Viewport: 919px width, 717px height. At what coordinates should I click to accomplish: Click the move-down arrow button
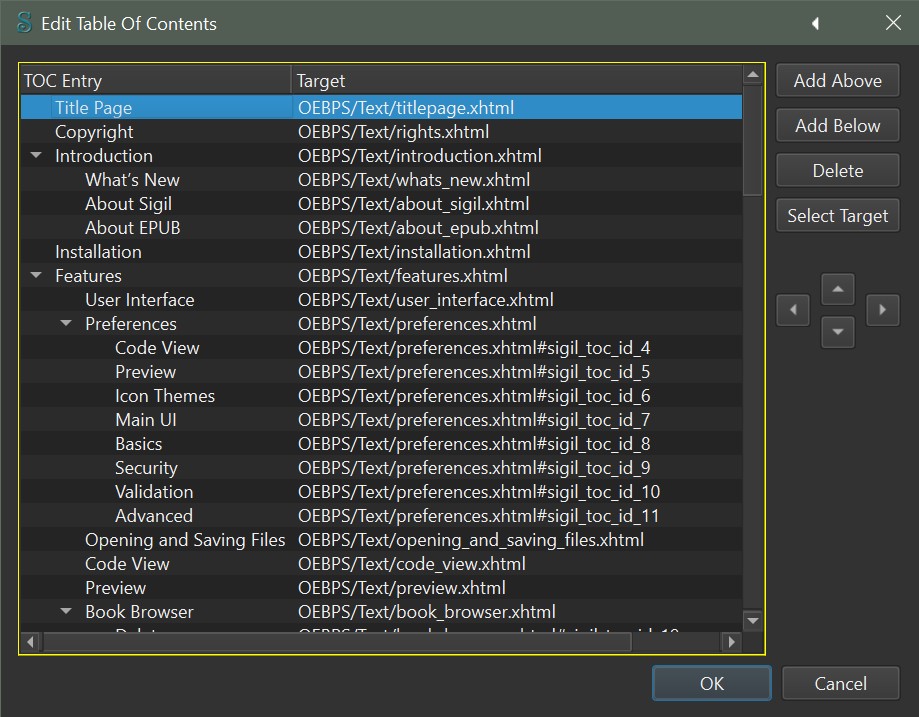coord(838,331)
